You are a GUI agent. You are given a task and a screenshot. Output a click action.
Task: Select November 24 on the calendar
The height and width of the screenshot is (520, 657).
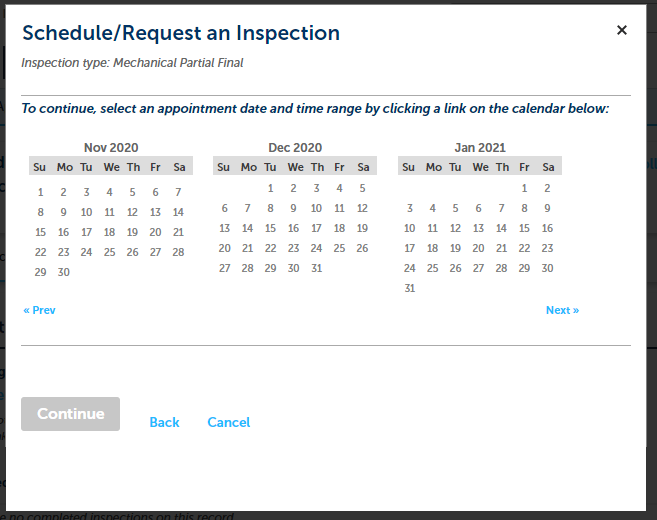coord(86,252)
